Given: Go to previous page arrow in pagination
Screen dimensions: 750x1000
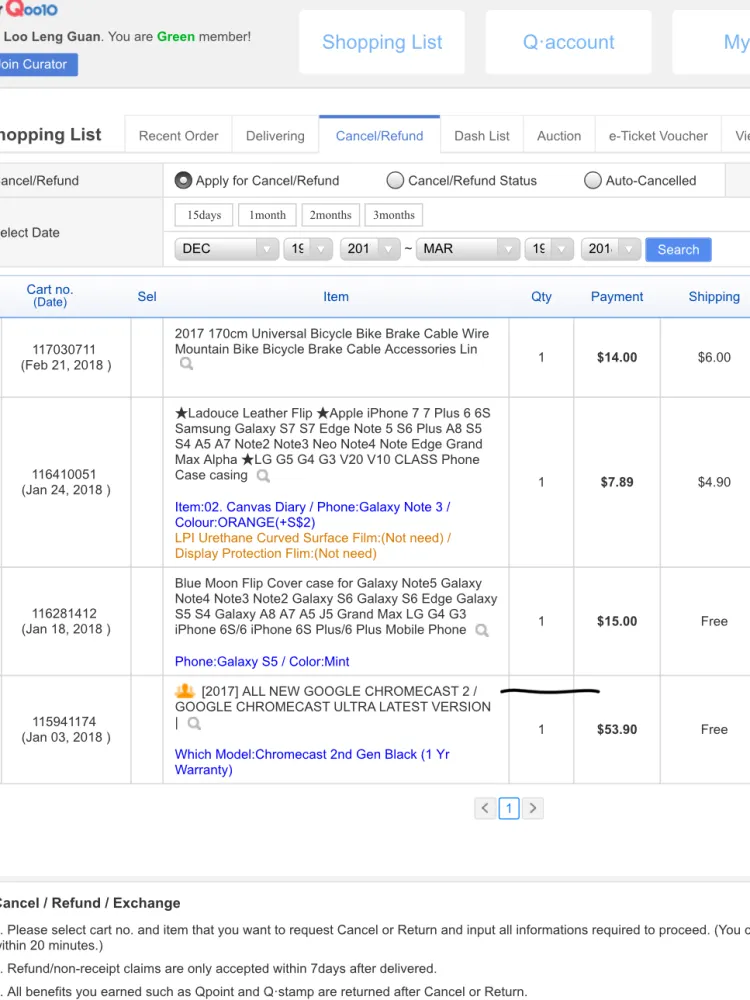Looking at the screenshot, I should point(485,808).
